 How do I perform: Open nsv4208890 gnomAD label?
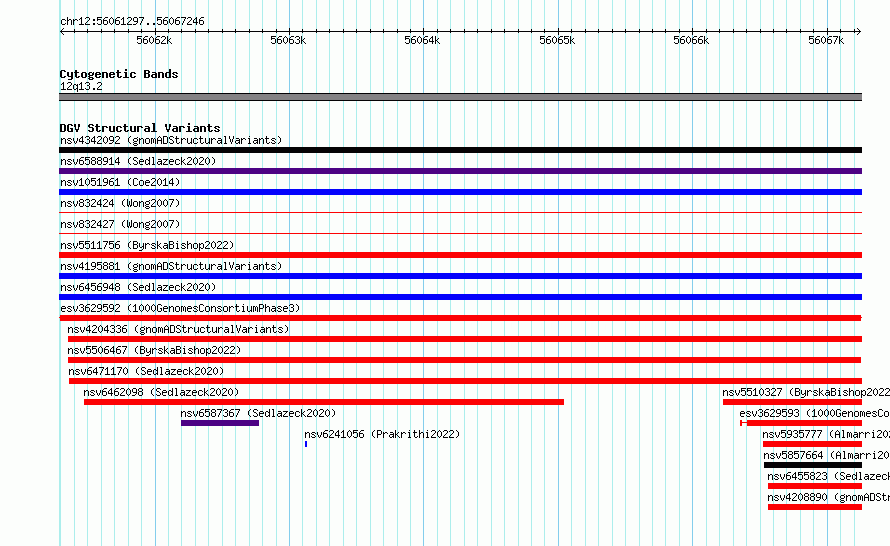click(829, 497)
